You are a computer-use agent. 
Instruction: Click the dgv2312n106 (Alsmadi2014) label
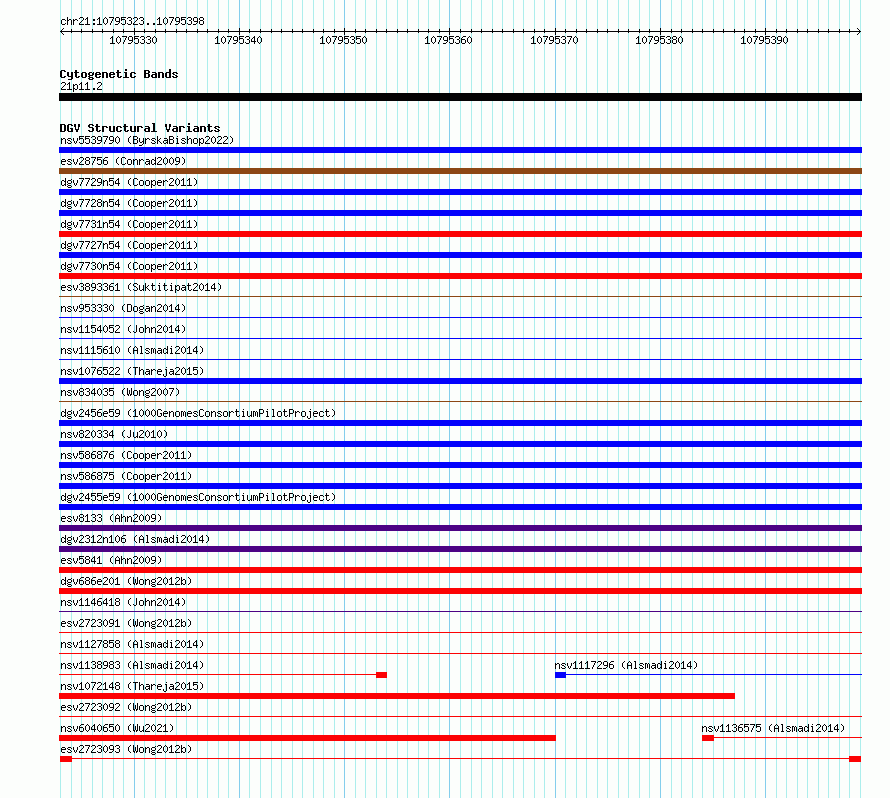tap(135, 539)
